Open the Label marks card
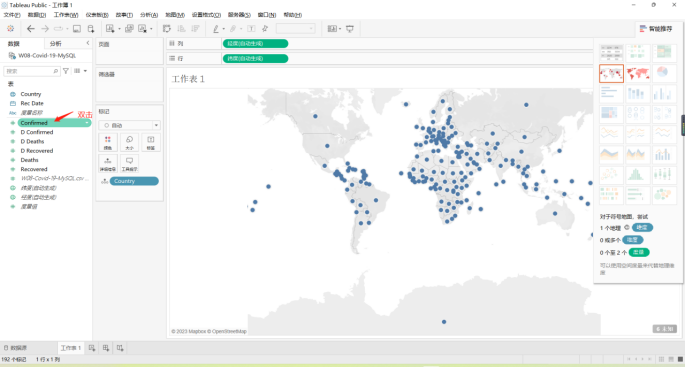The height and width of the screenshot is (368, 686). [x=150, y=143]
